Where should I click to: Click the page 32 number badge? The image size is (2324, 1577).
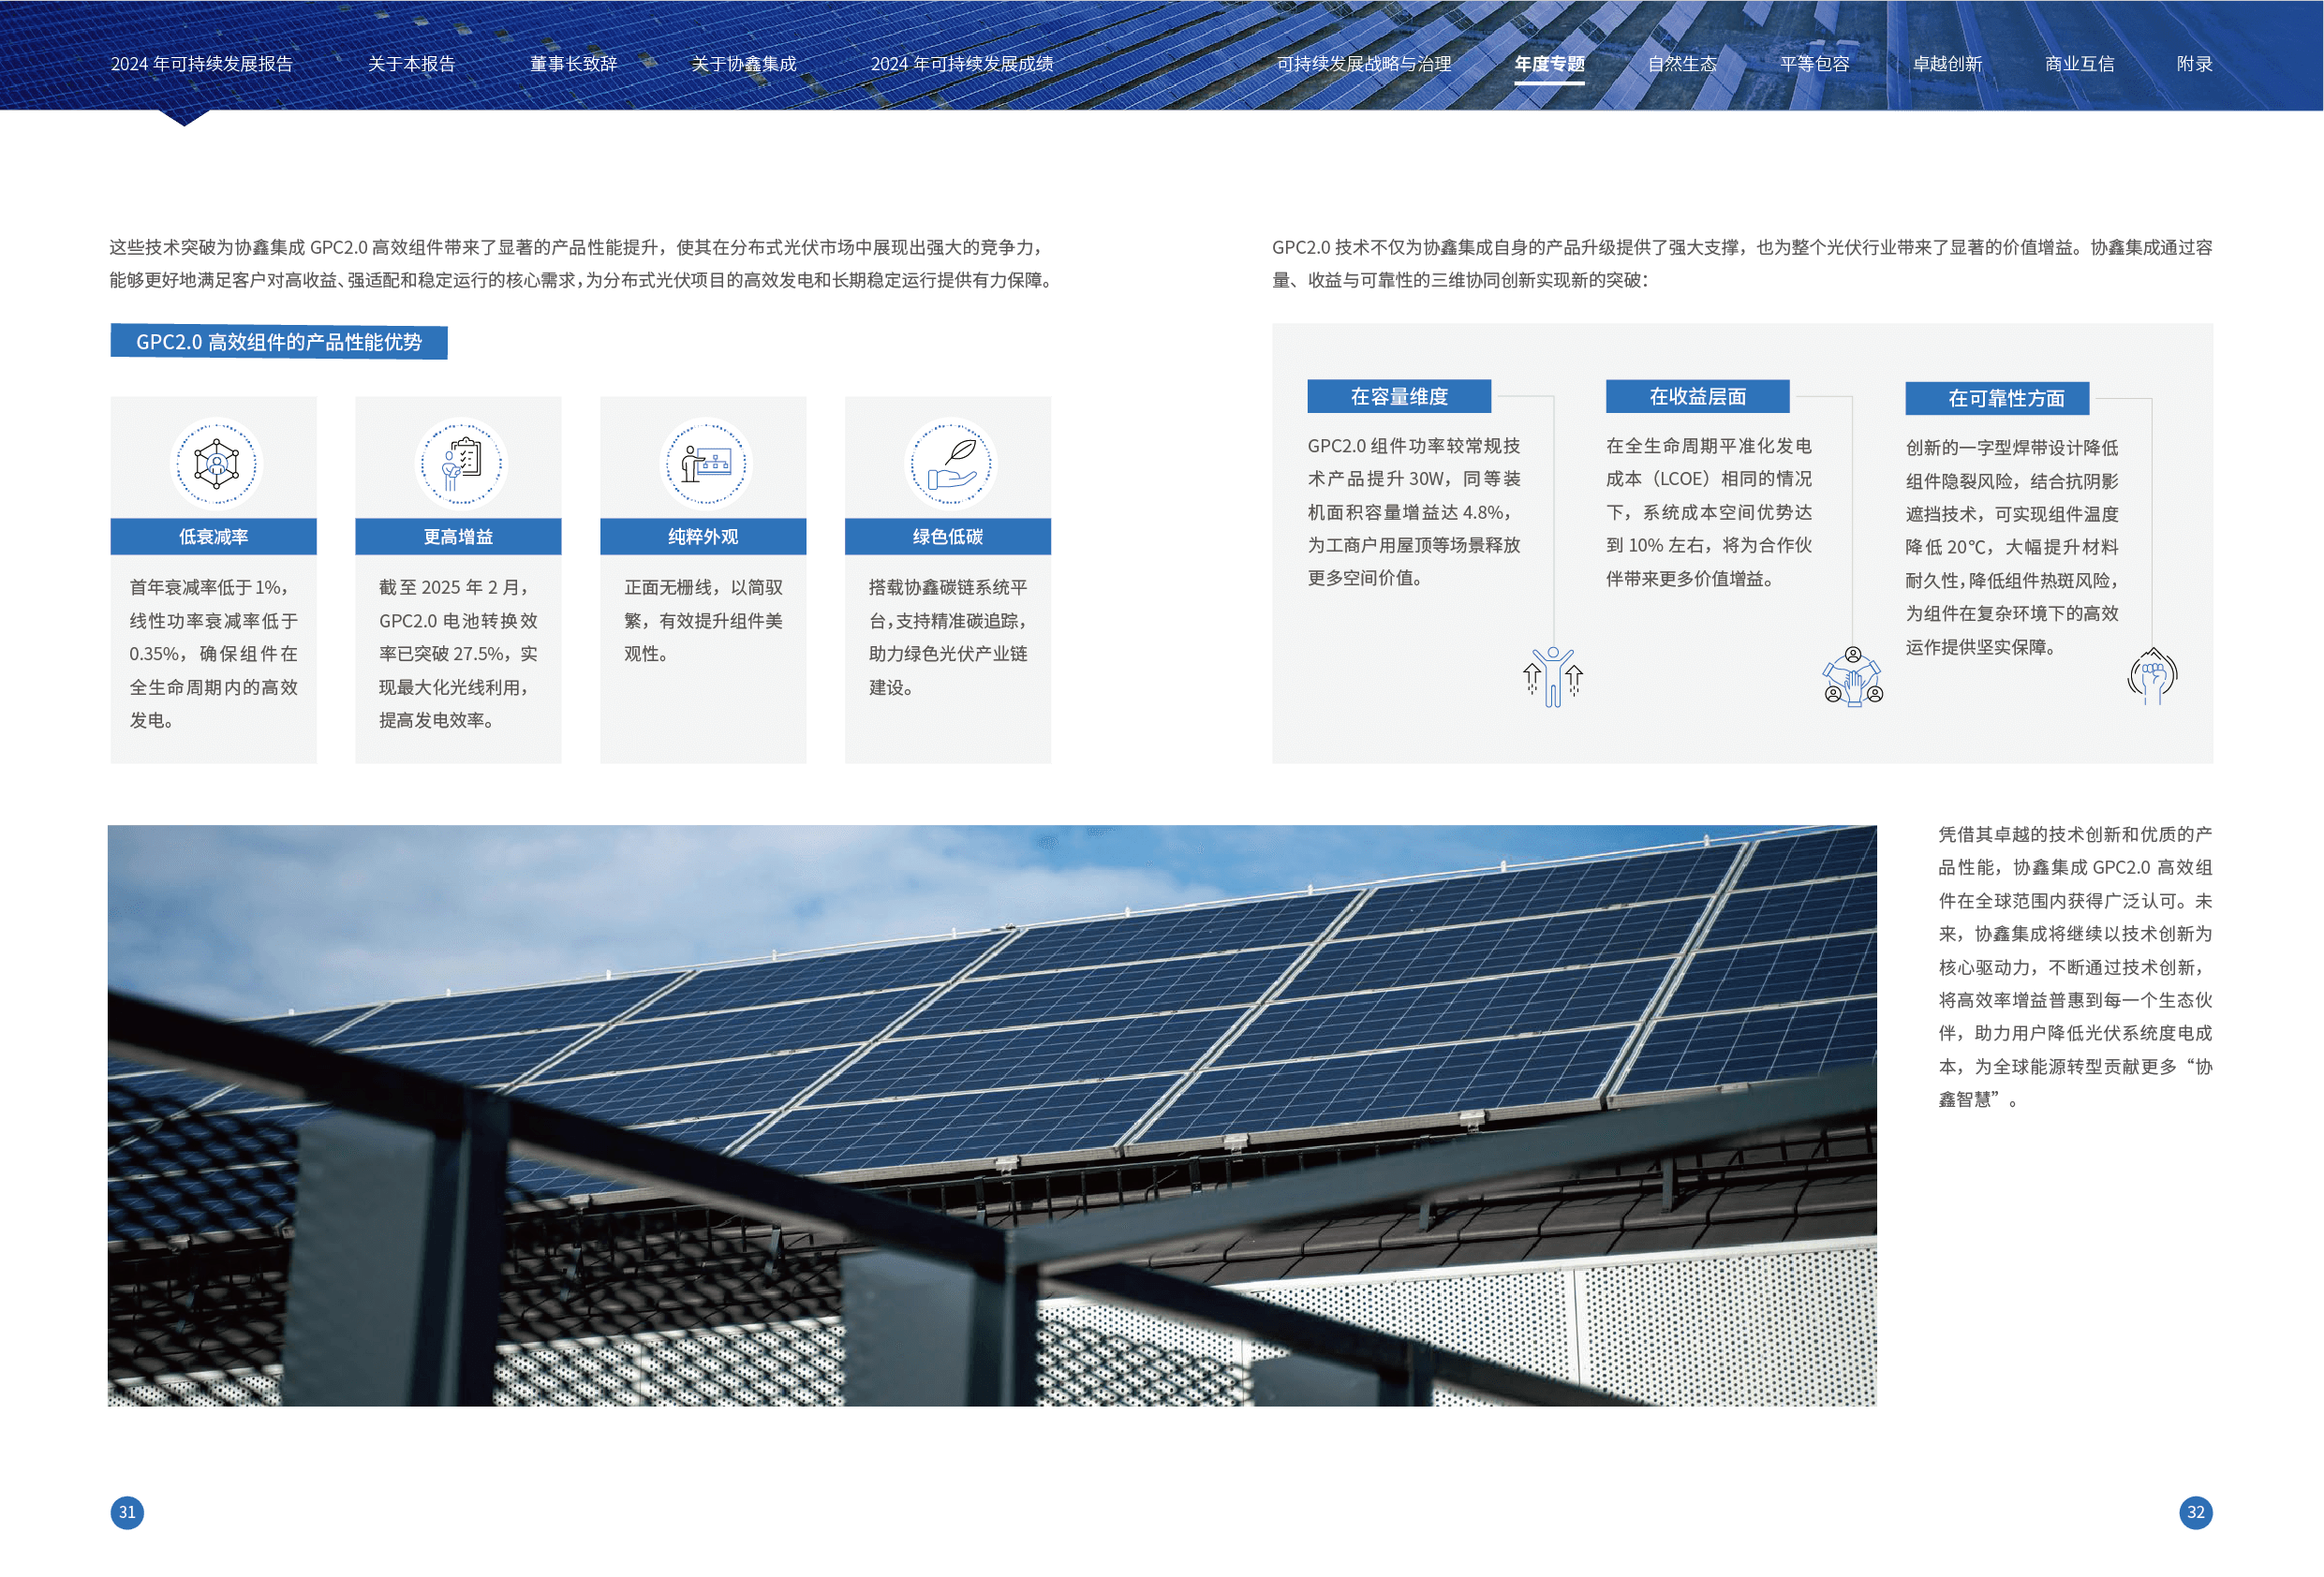(2195, 1512)
